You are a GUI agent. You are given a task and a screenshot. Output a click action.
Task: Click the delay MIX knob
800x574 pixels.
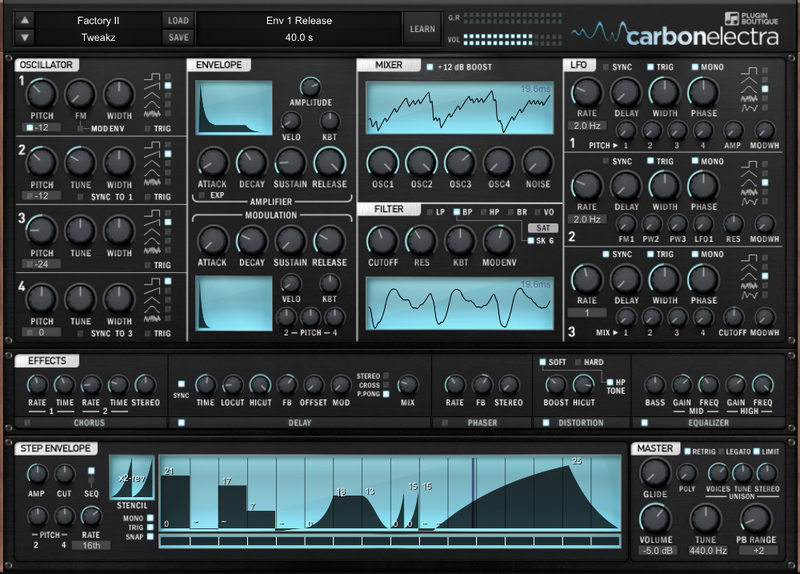[407, 384]
